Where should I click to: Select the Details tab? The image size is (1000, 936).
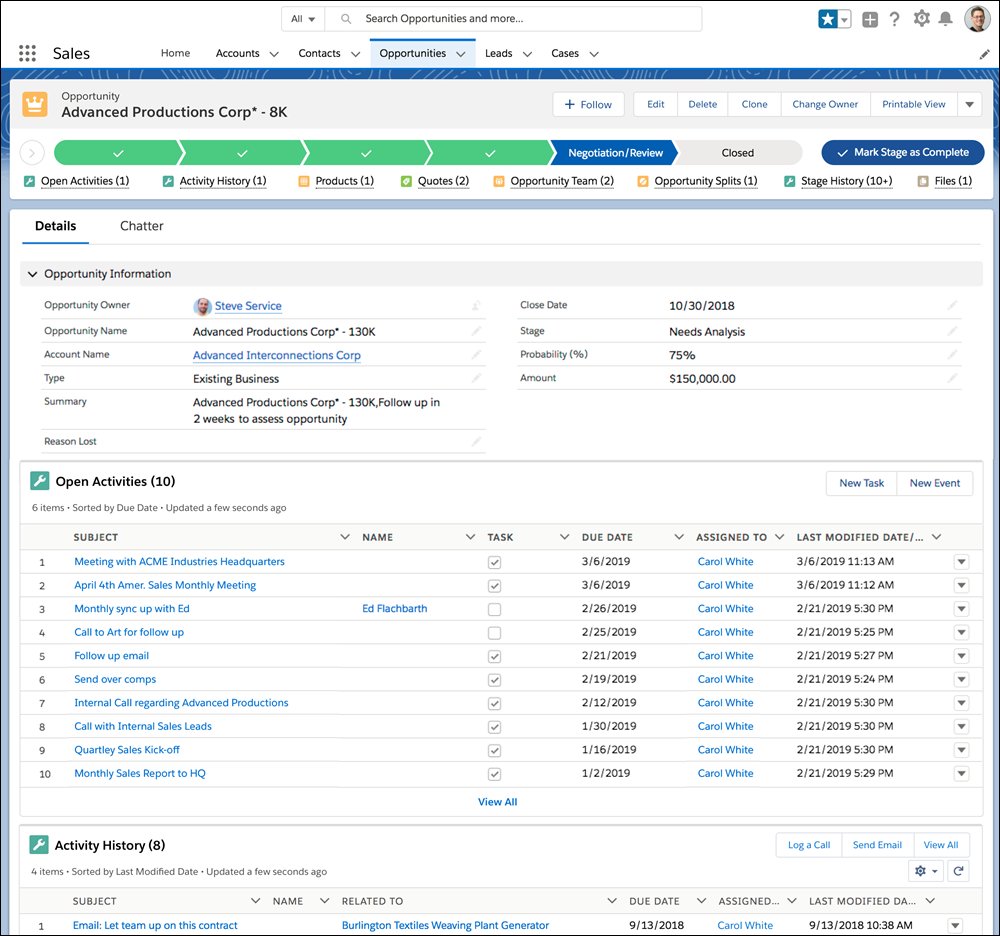[55, 226]
